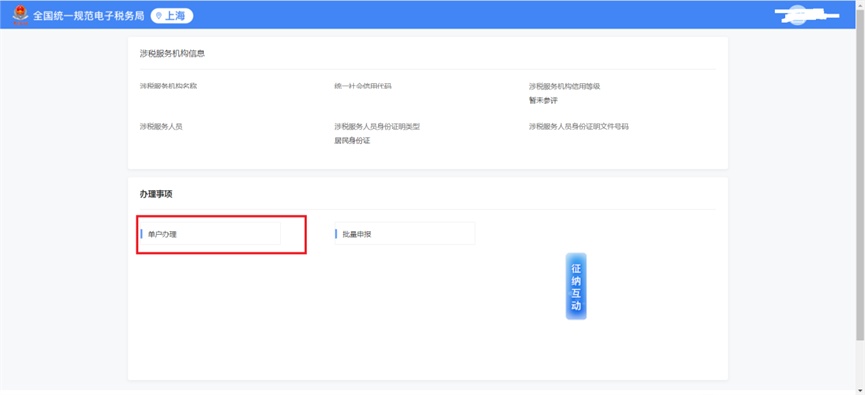
Task: Click the 办理事项 section heading
Action: point(156,194)
